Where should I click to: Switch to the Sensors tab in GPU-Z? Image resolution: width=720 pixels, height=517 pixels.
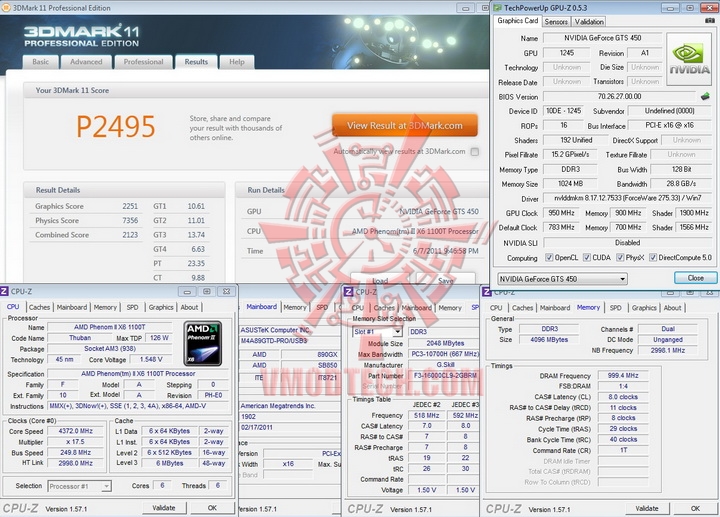pyautogui.click(x=556, y=22)
